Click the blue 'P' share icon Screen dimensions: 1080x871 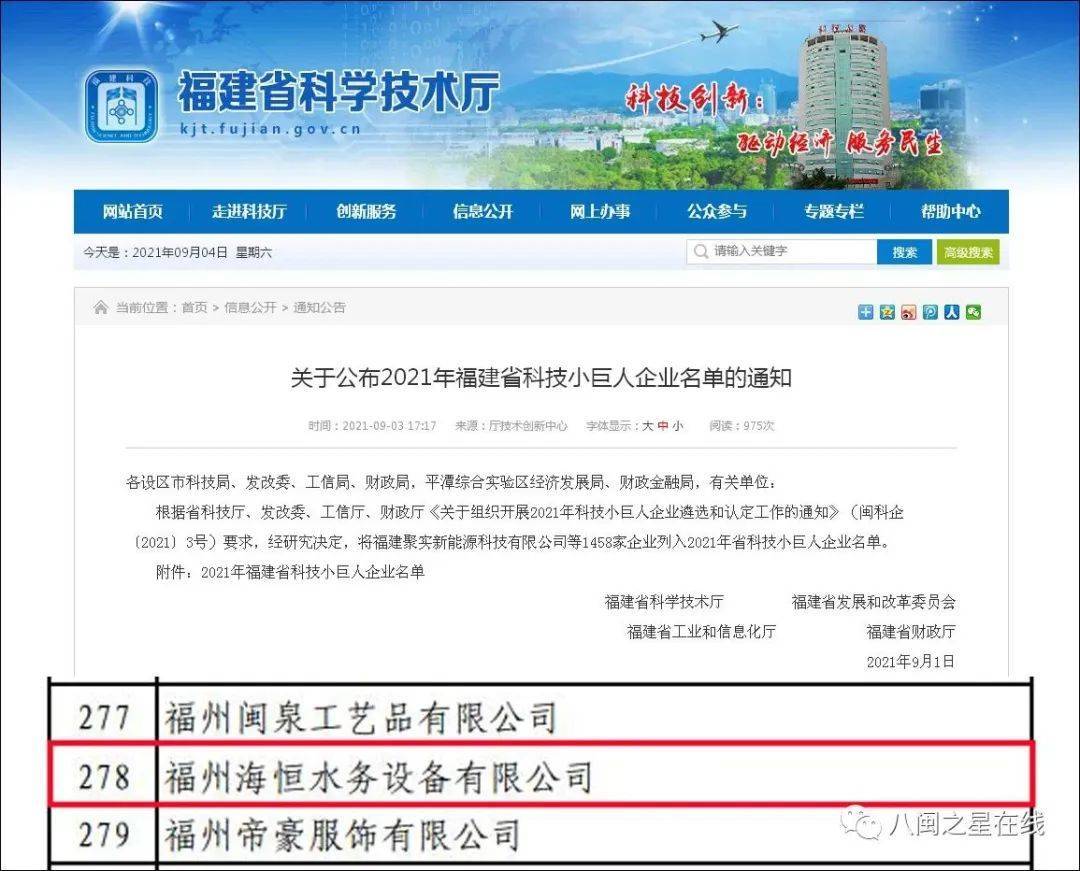pos(929,311)
